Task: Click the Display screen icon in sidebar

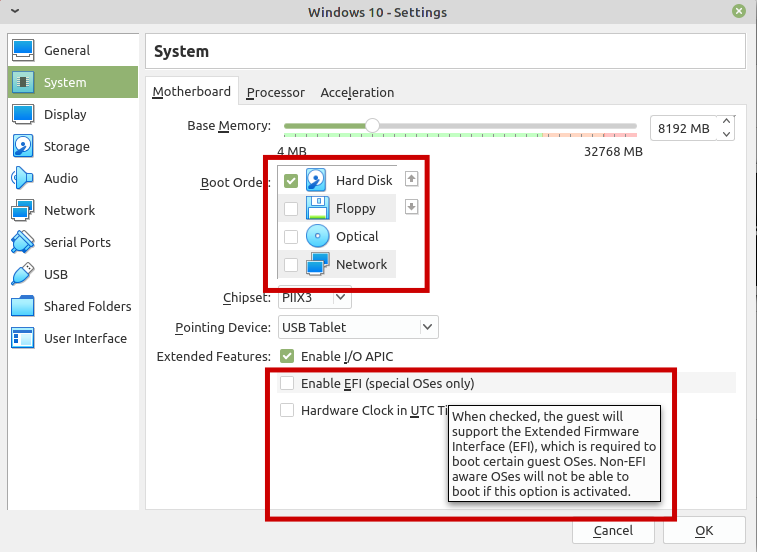Action: [x=23, y=114]
